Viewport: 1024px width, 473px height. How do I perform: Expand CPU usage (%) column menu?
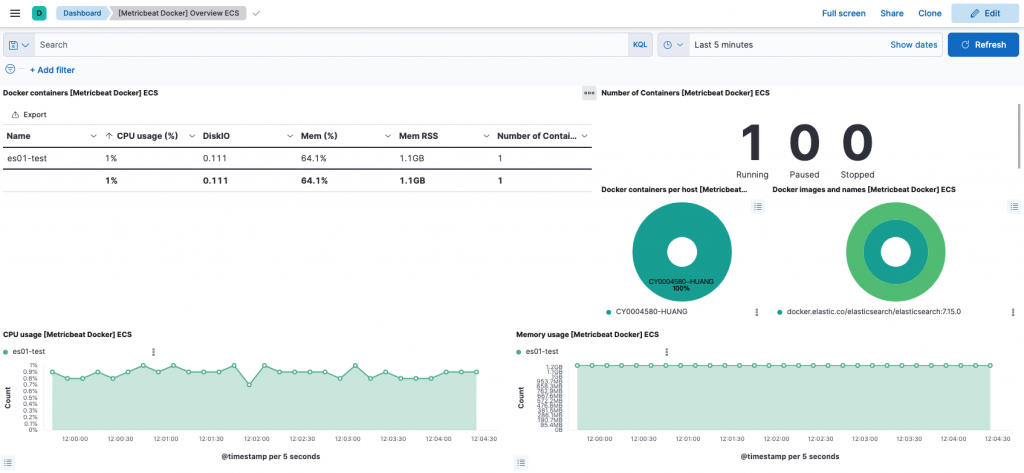[x=192, y=136]
